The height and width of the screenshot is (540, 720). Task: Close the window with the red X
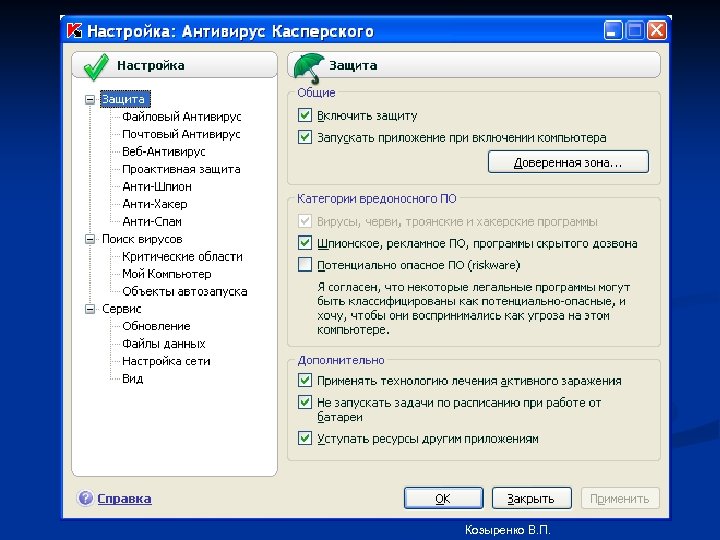[x=657, y=30]
